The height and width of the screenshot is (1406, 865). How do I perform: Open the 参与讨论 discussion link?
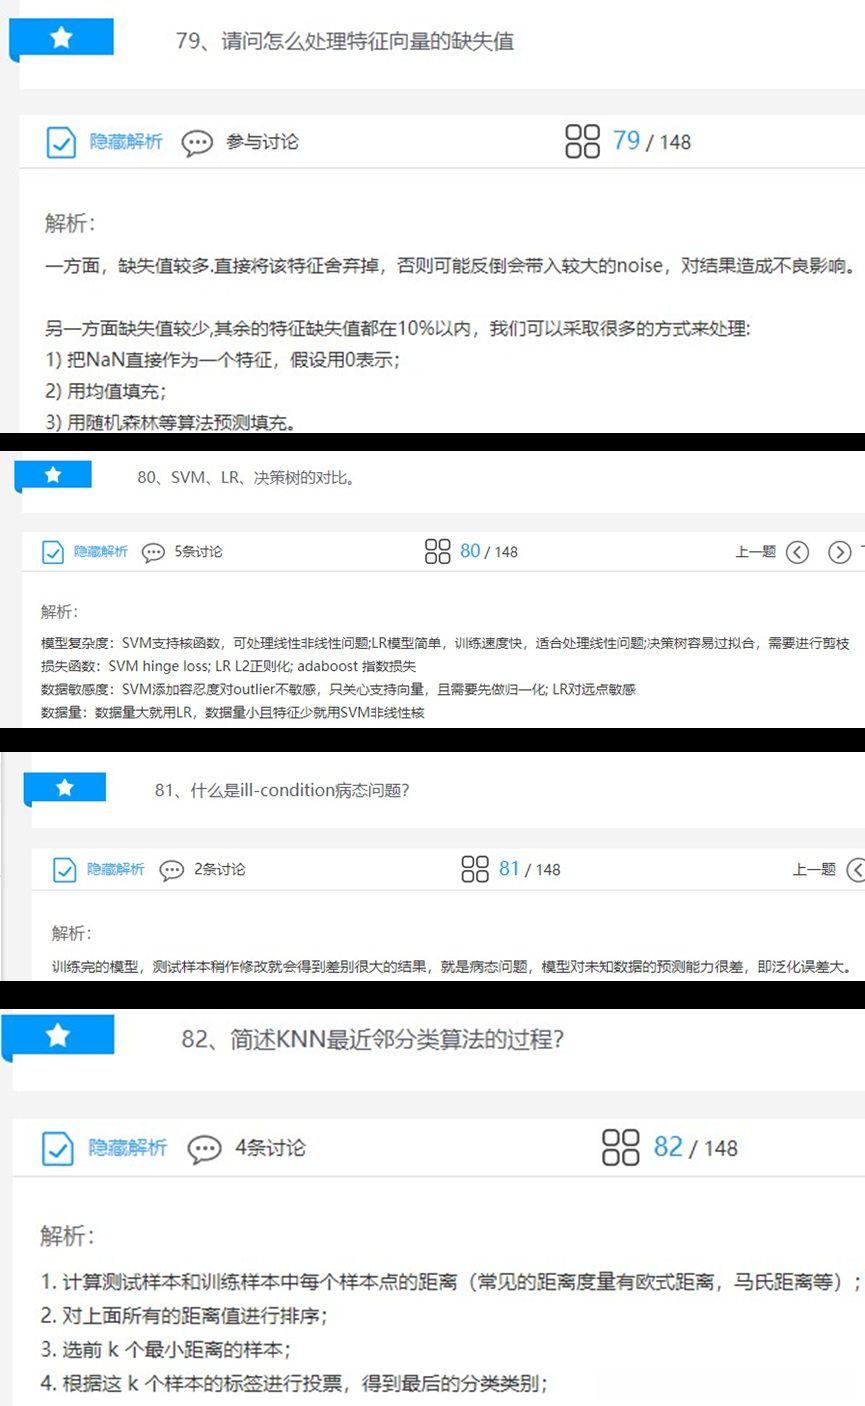[x=262, y=142]
